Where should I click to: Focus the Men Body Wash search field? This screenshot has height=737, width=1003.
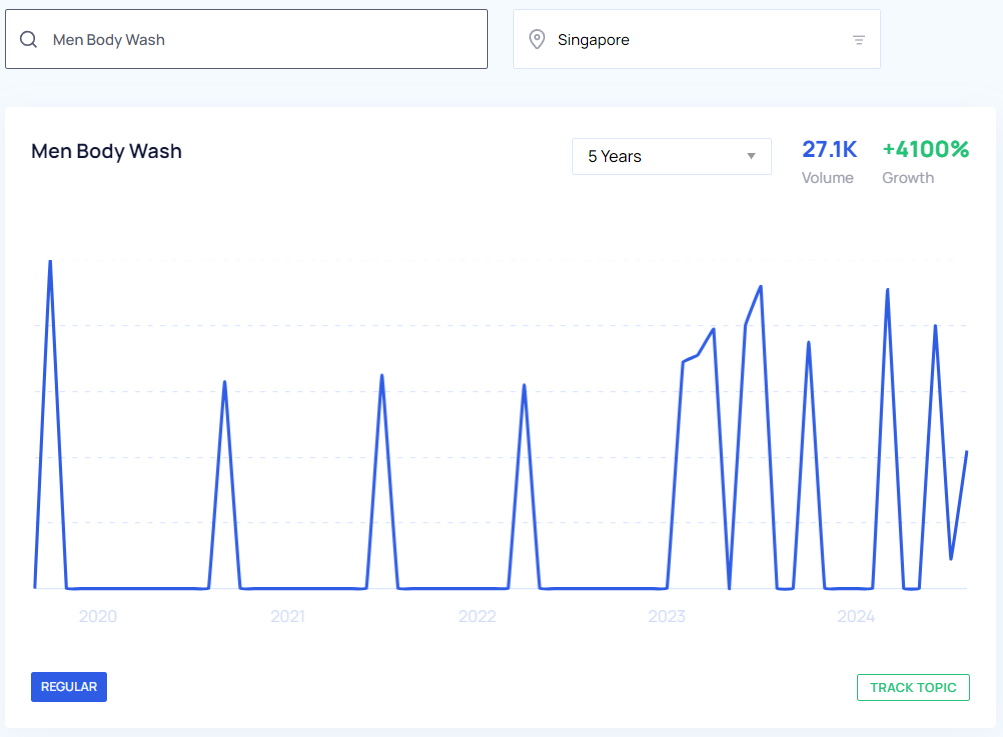pyautogui.click(x=260, y=40)
